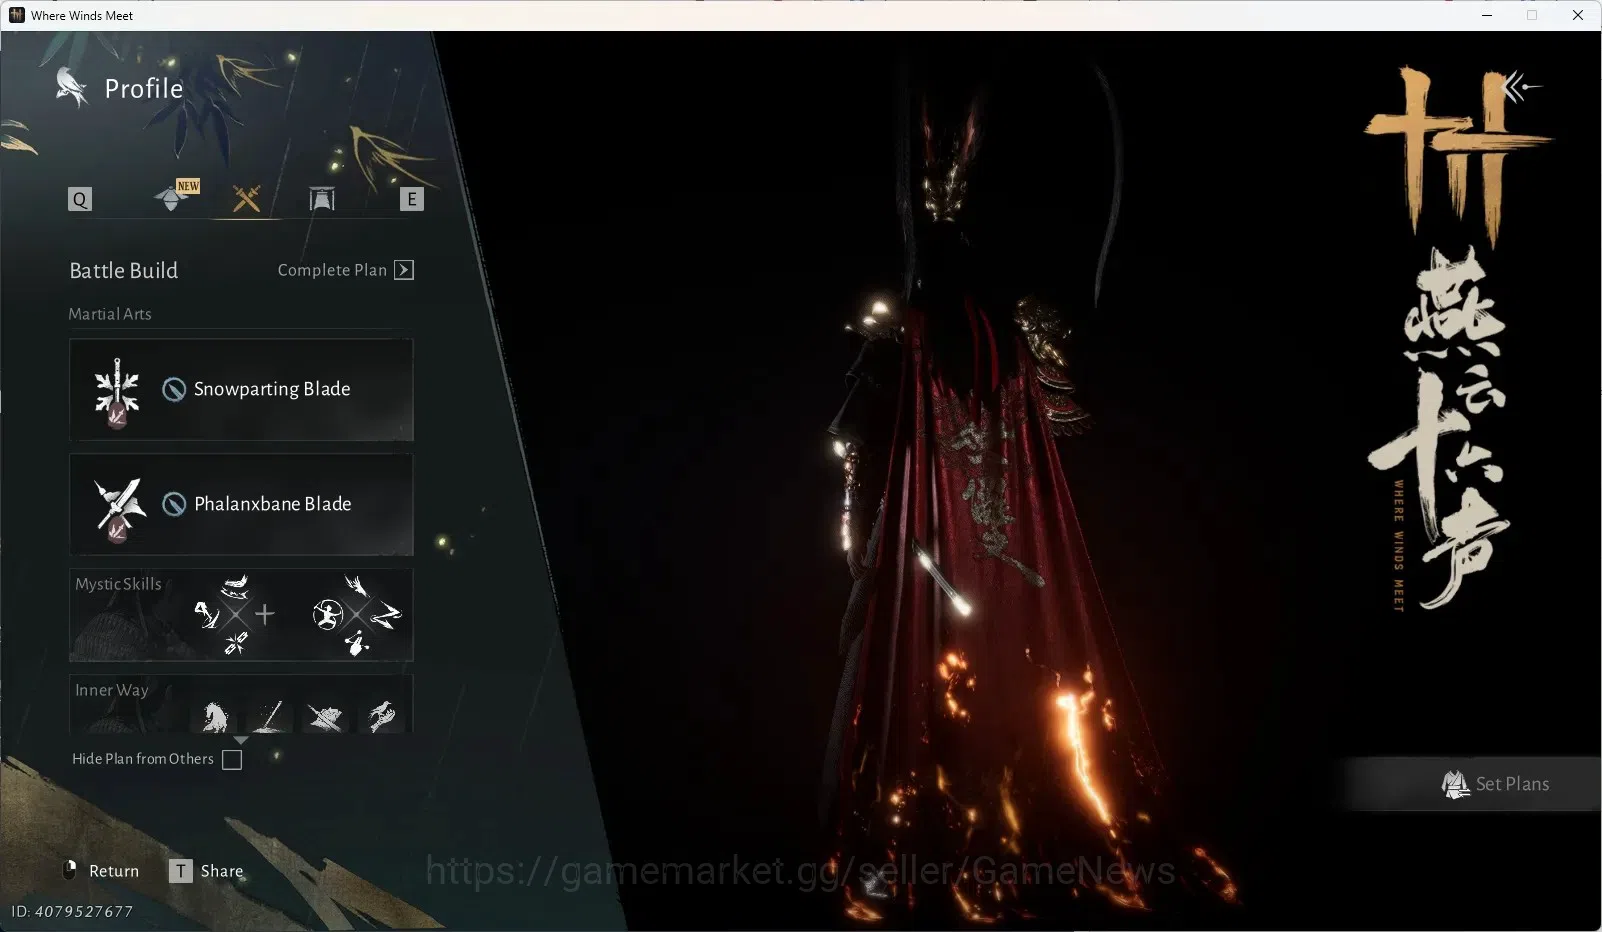Click the bottom mystic skill in the first group

(x=236, y=643)
